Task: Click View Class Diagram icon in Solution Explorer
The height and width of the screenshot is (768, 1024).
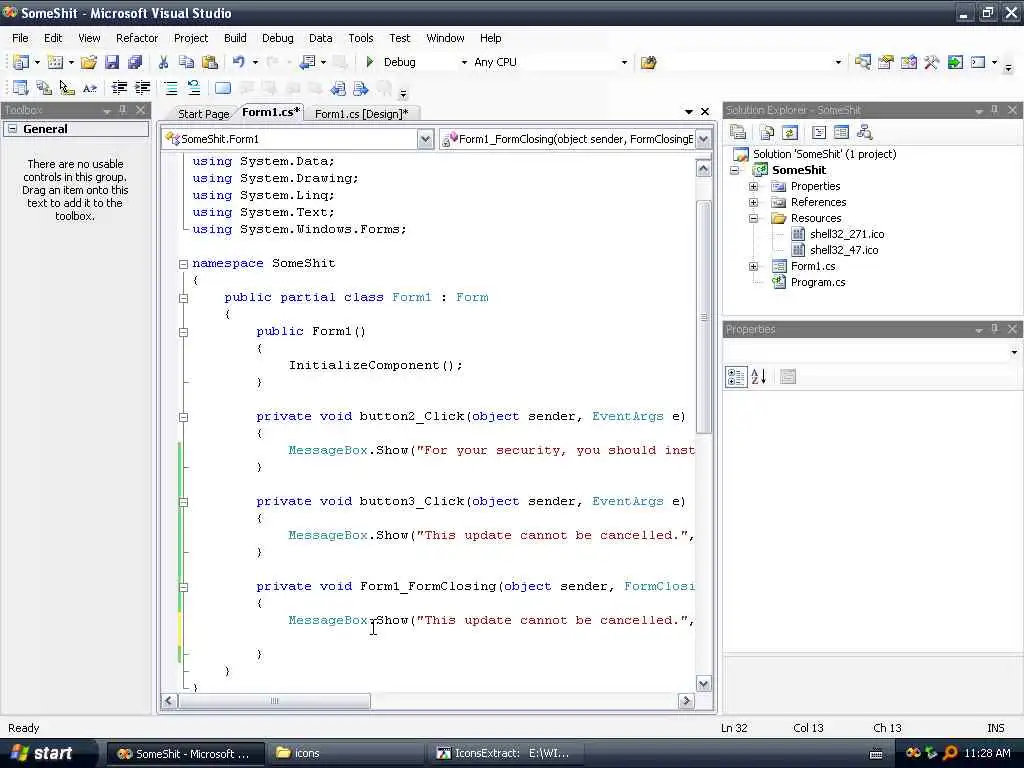Action: (865, 133)
